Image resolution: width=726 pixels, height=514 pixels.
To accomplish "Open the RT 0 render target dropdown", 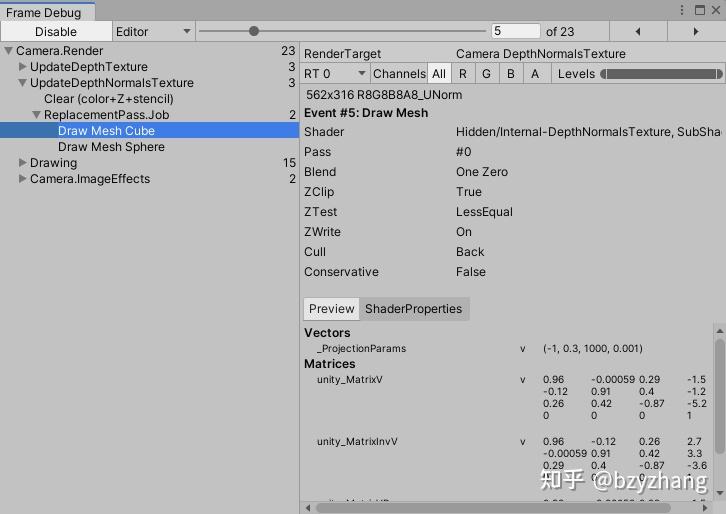I will click(x=336, y=74).
